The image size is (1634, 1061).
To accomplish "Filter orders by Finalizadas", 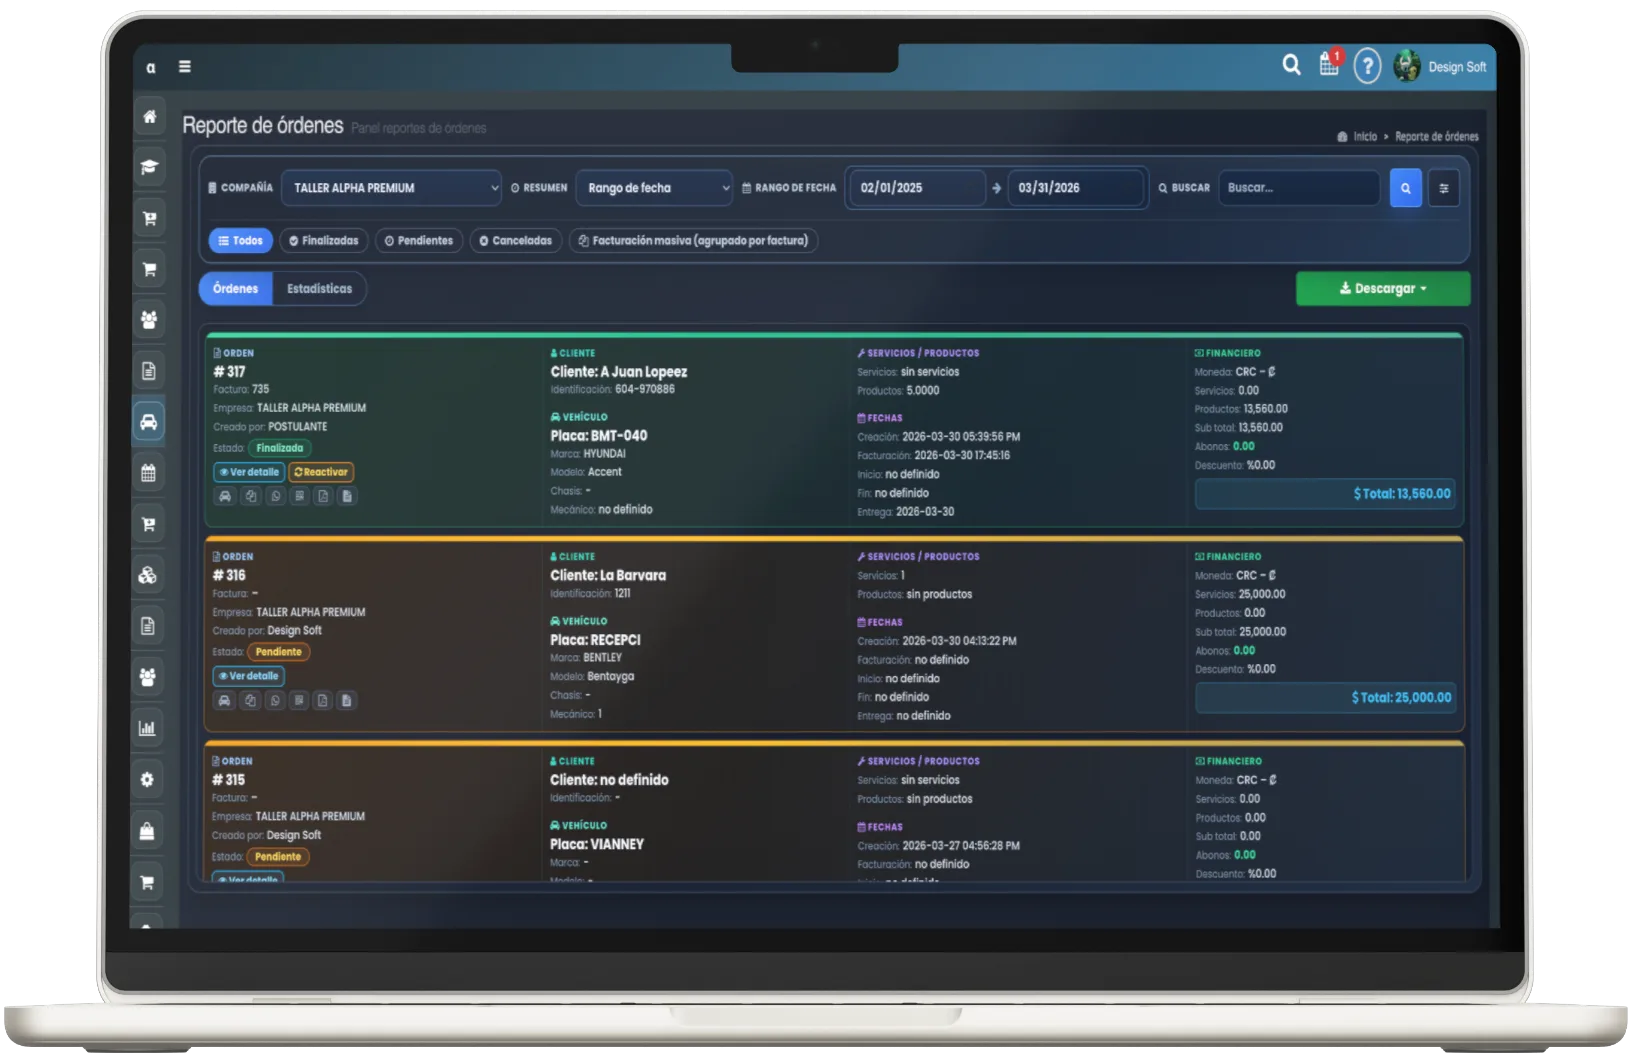I will 324,241.
